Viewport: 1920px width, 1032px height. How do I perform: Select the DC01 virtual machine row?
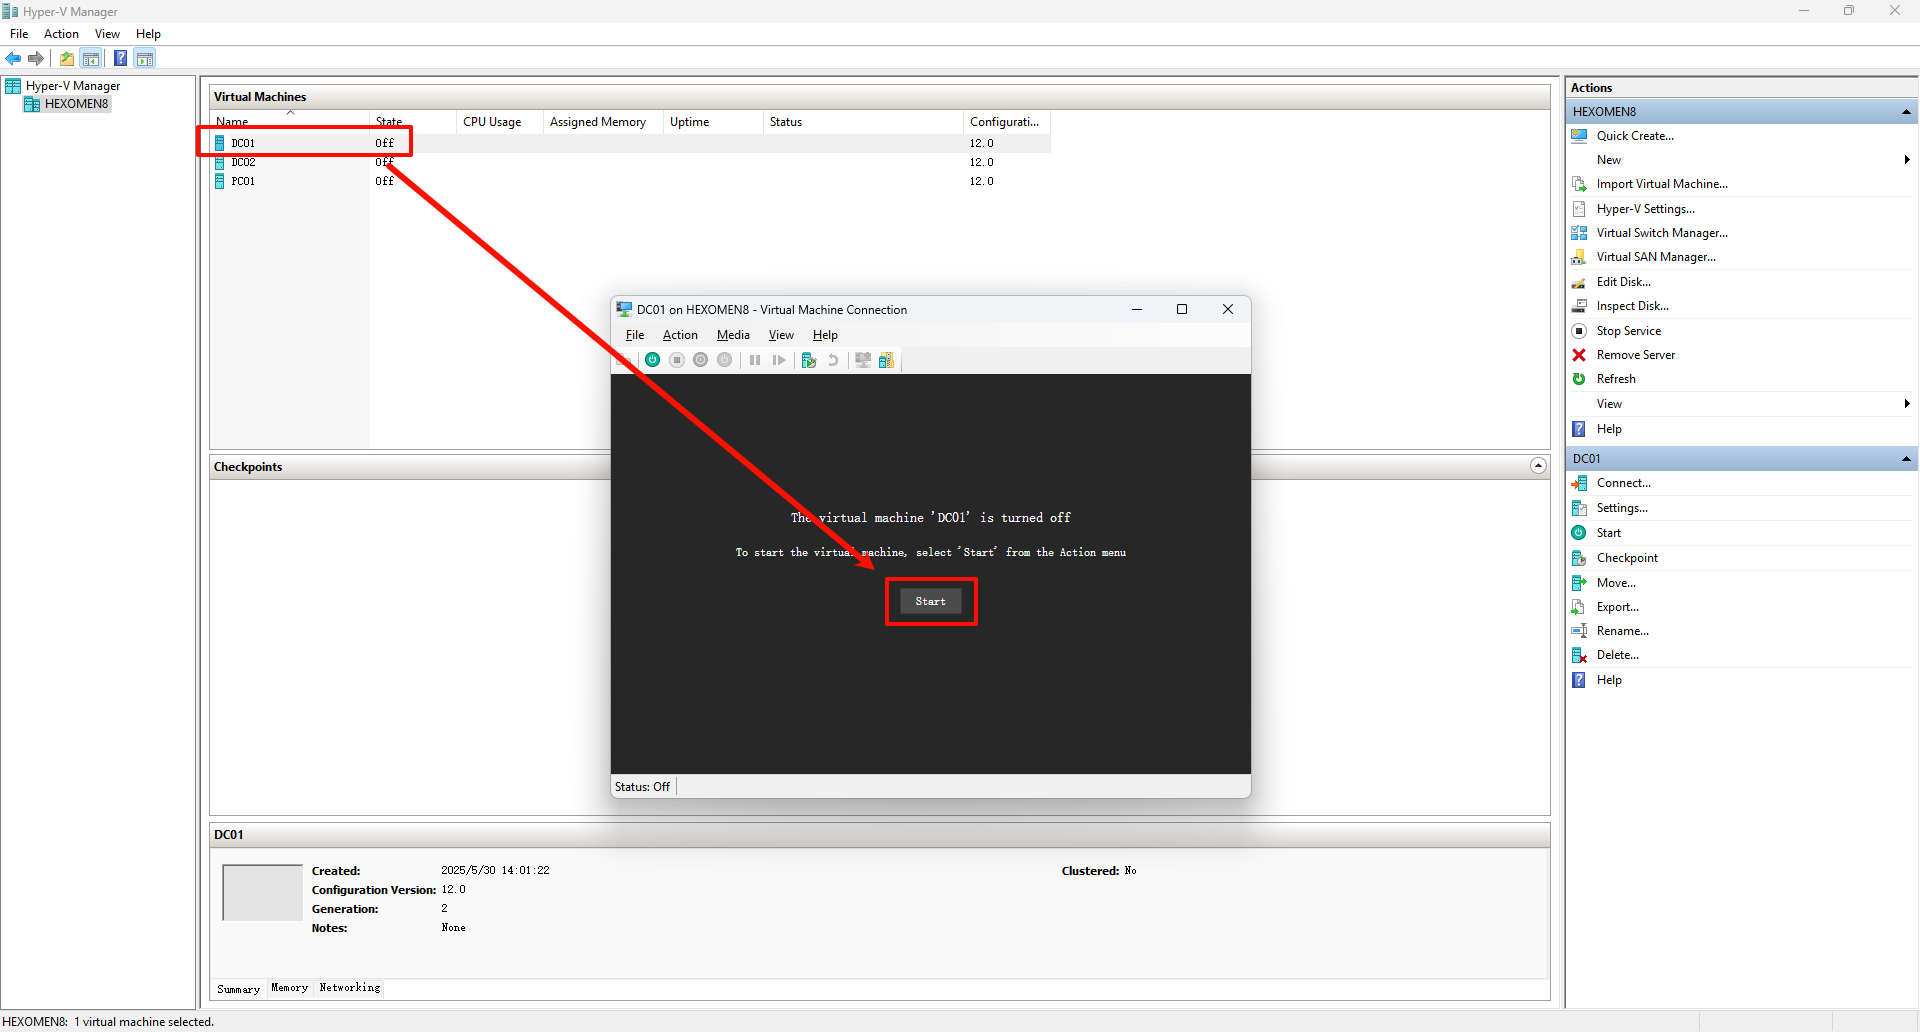pyautogui.click(x=630, y=143)
